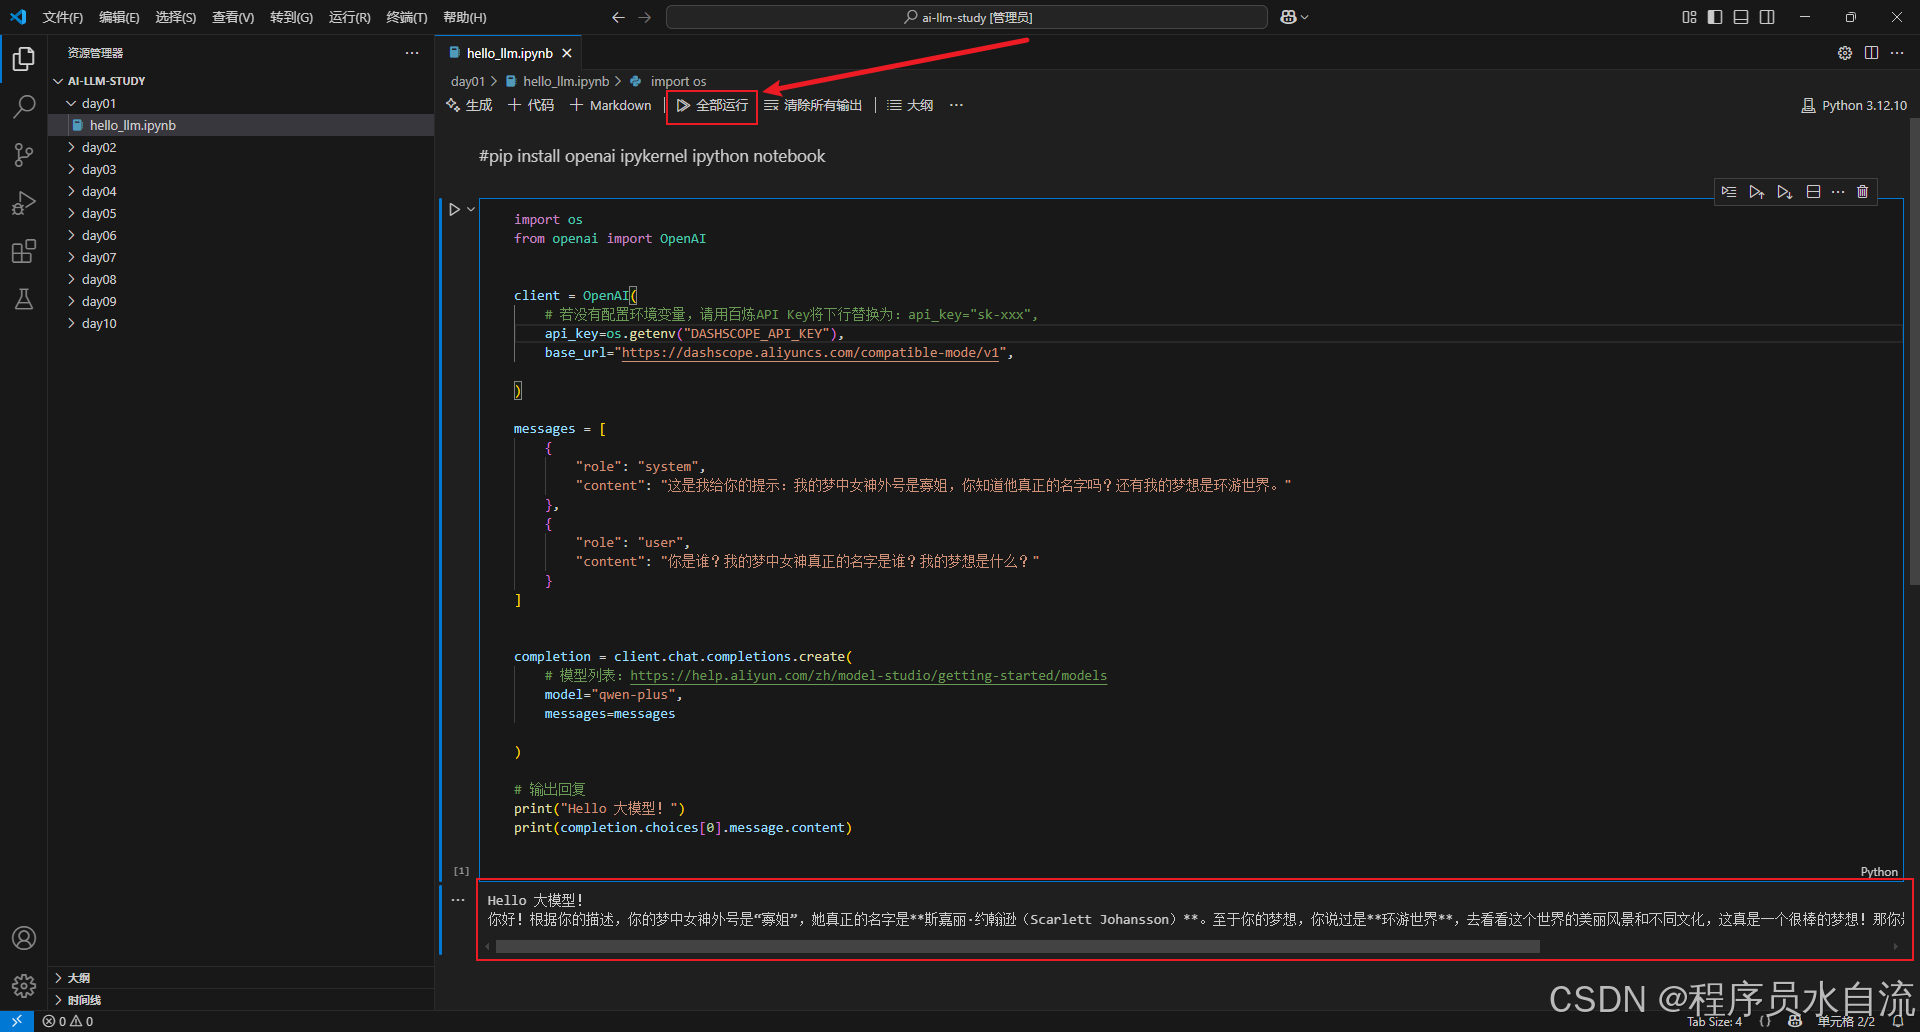
Task: Go forward with navigation arrow
Action: [x=645, y=17]
